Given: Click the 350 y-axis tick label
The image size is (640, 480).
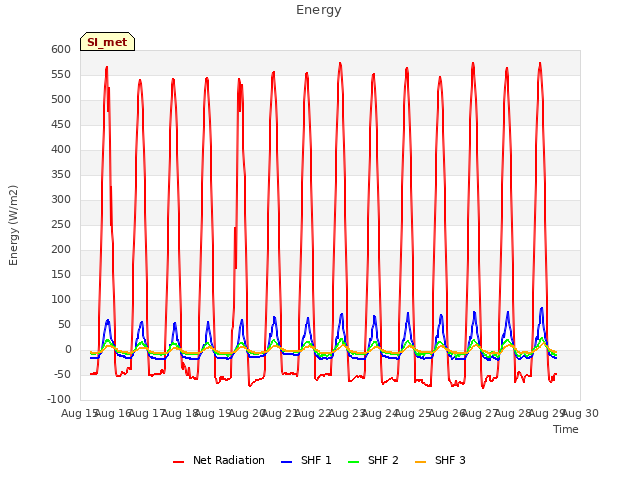Looking at the screenshot, I should coord(61,174).
